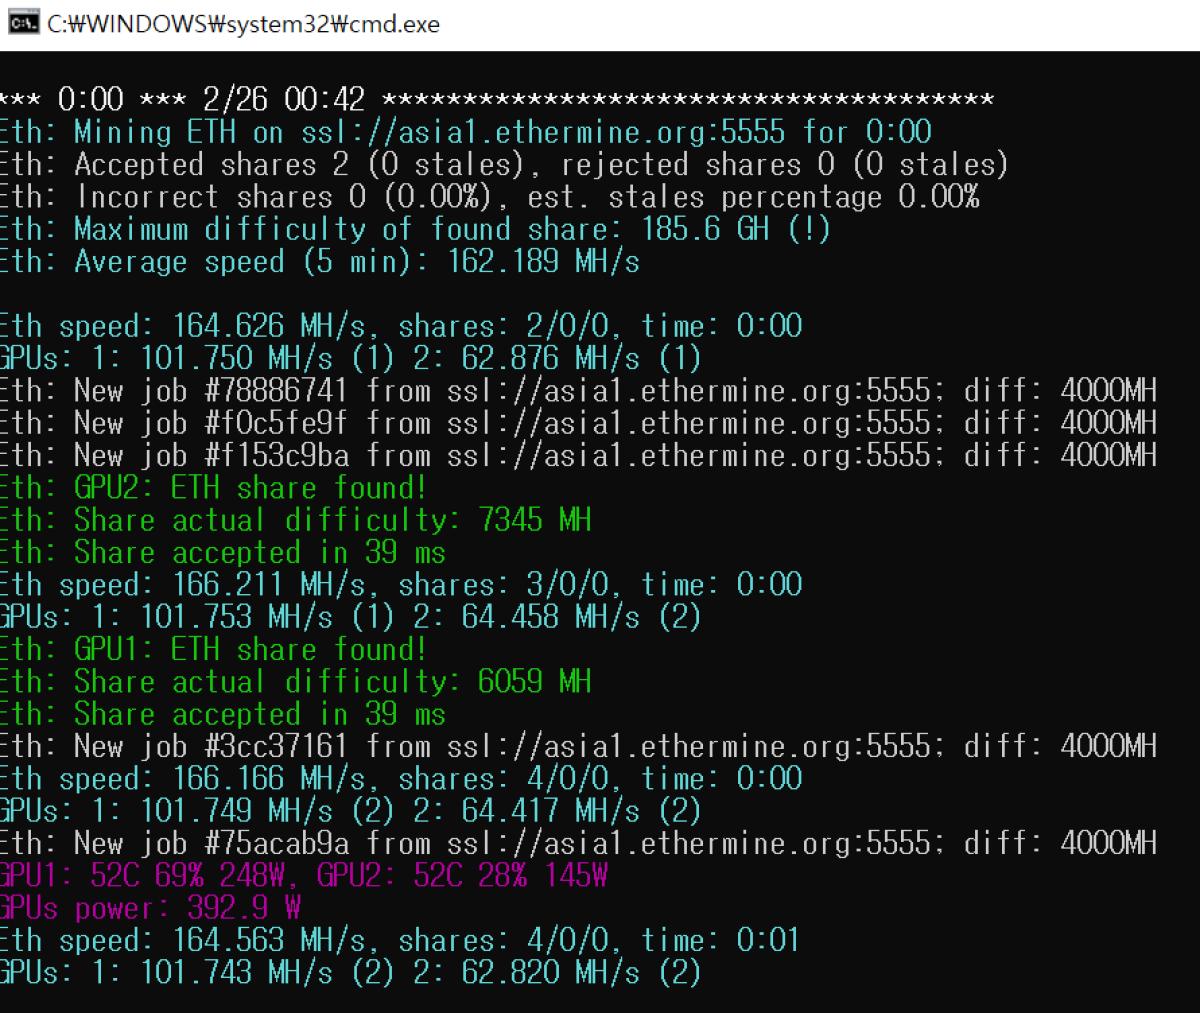This screenshot has height=1013, width=1200.
Task: Click the GPUs power 392.9 W line
Action: coord(151,908)
